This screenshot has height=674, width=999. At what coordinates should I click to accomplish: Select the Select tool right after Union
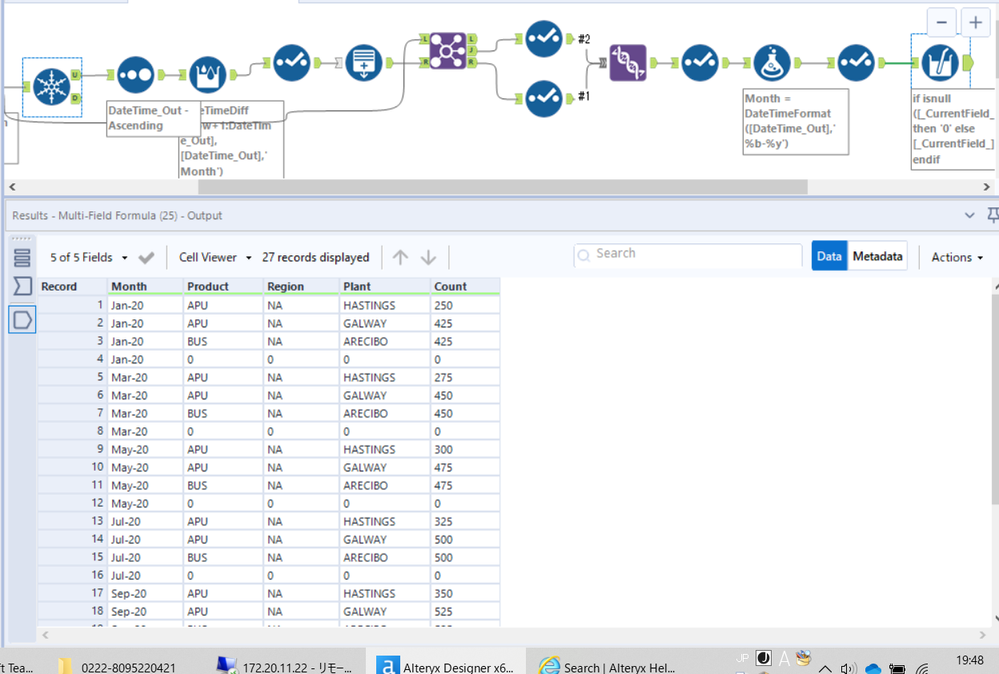pos(700,62)
